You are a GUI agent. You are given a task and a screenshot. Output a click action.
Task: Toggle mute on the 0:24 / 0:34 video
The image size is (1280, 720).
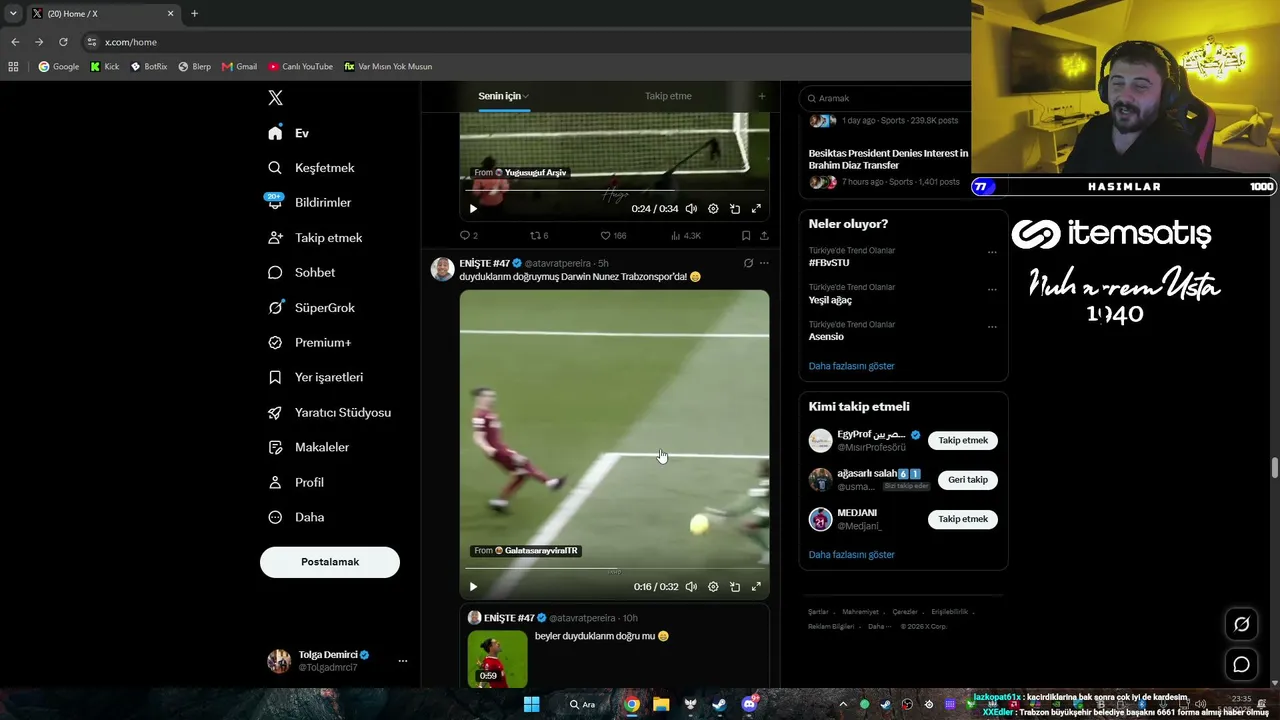click(691, 209)
